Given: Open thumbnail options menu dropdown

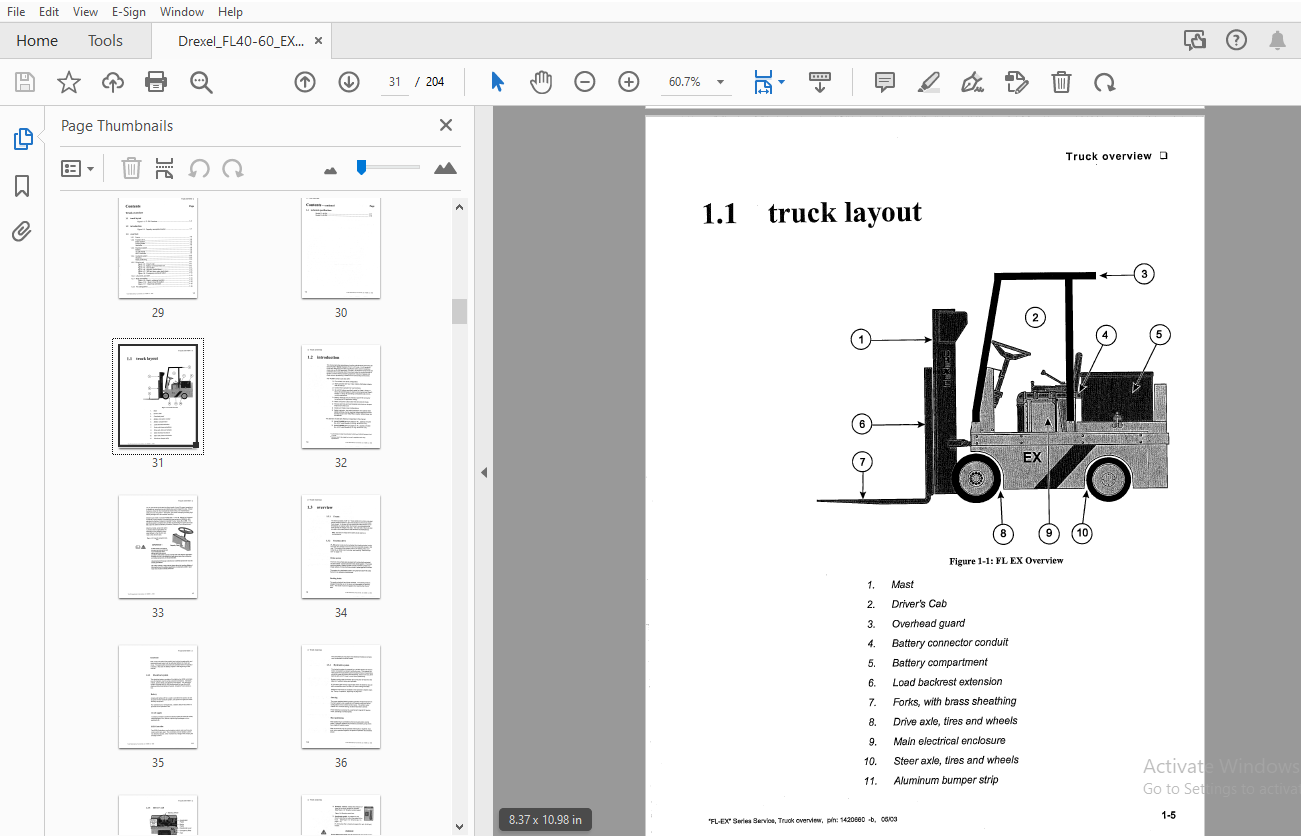Looking at the screenshot, I should [x=78, y=168].
